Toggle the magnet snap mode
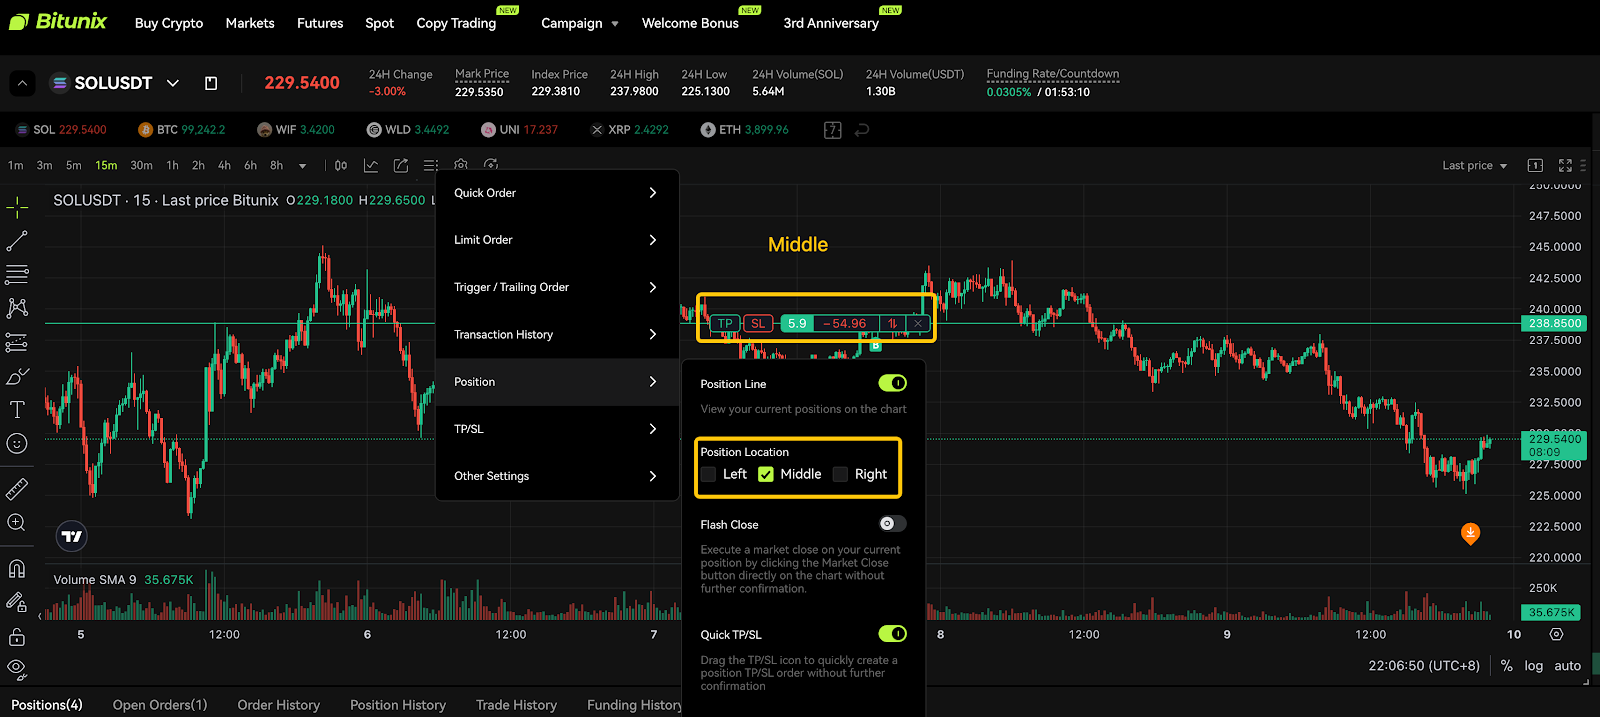This screenshot has height=717, width=1600. click(17, 569)
